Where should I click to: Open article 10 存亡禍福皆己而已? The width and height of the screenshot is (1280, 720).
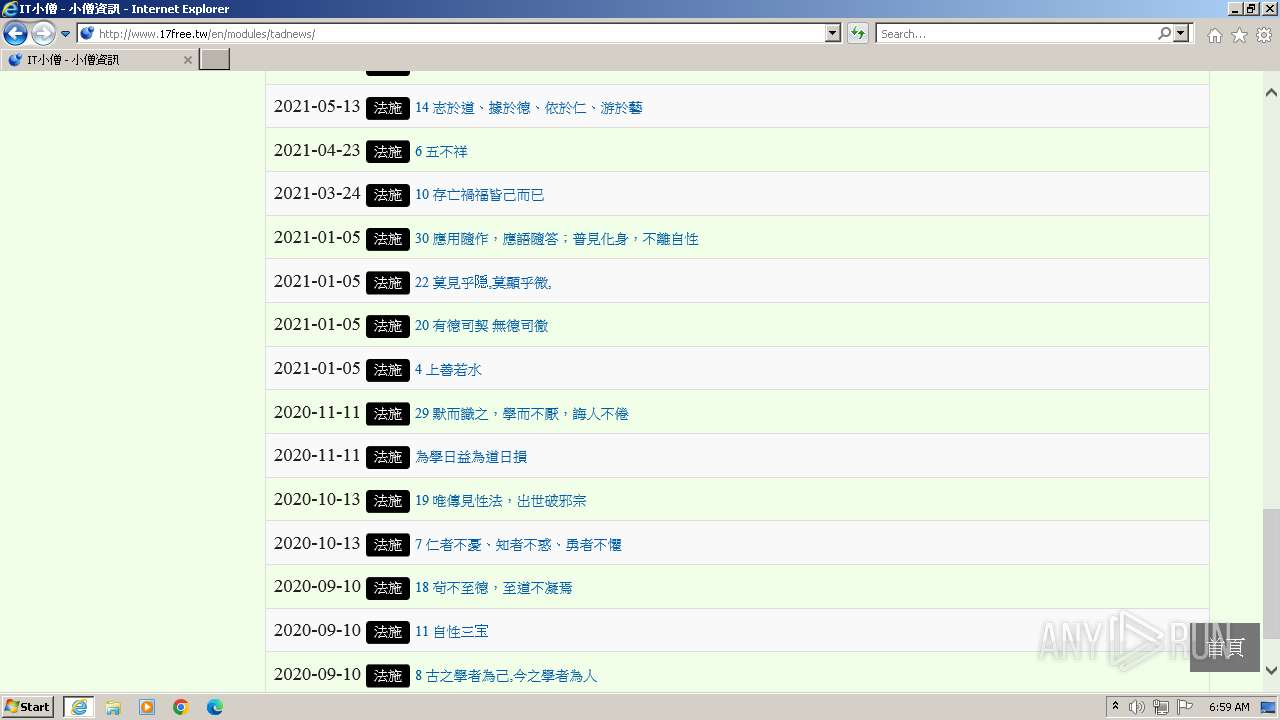[480, 195]
